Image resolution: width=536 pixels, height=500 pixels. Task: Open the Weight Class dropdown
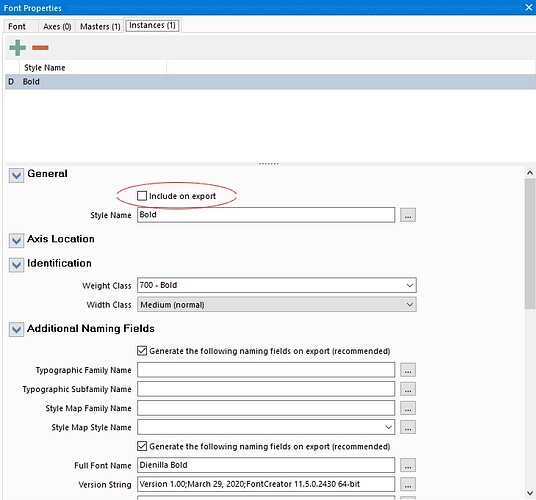click(277, 285)
